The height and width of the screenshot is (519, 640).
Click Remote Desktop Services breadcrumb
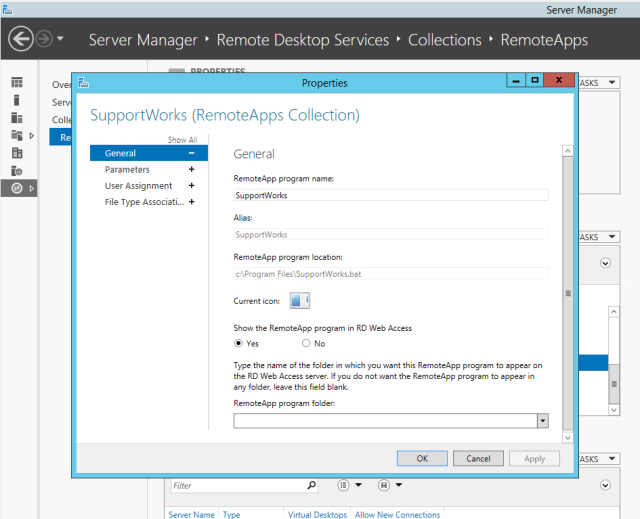(302, 40)
